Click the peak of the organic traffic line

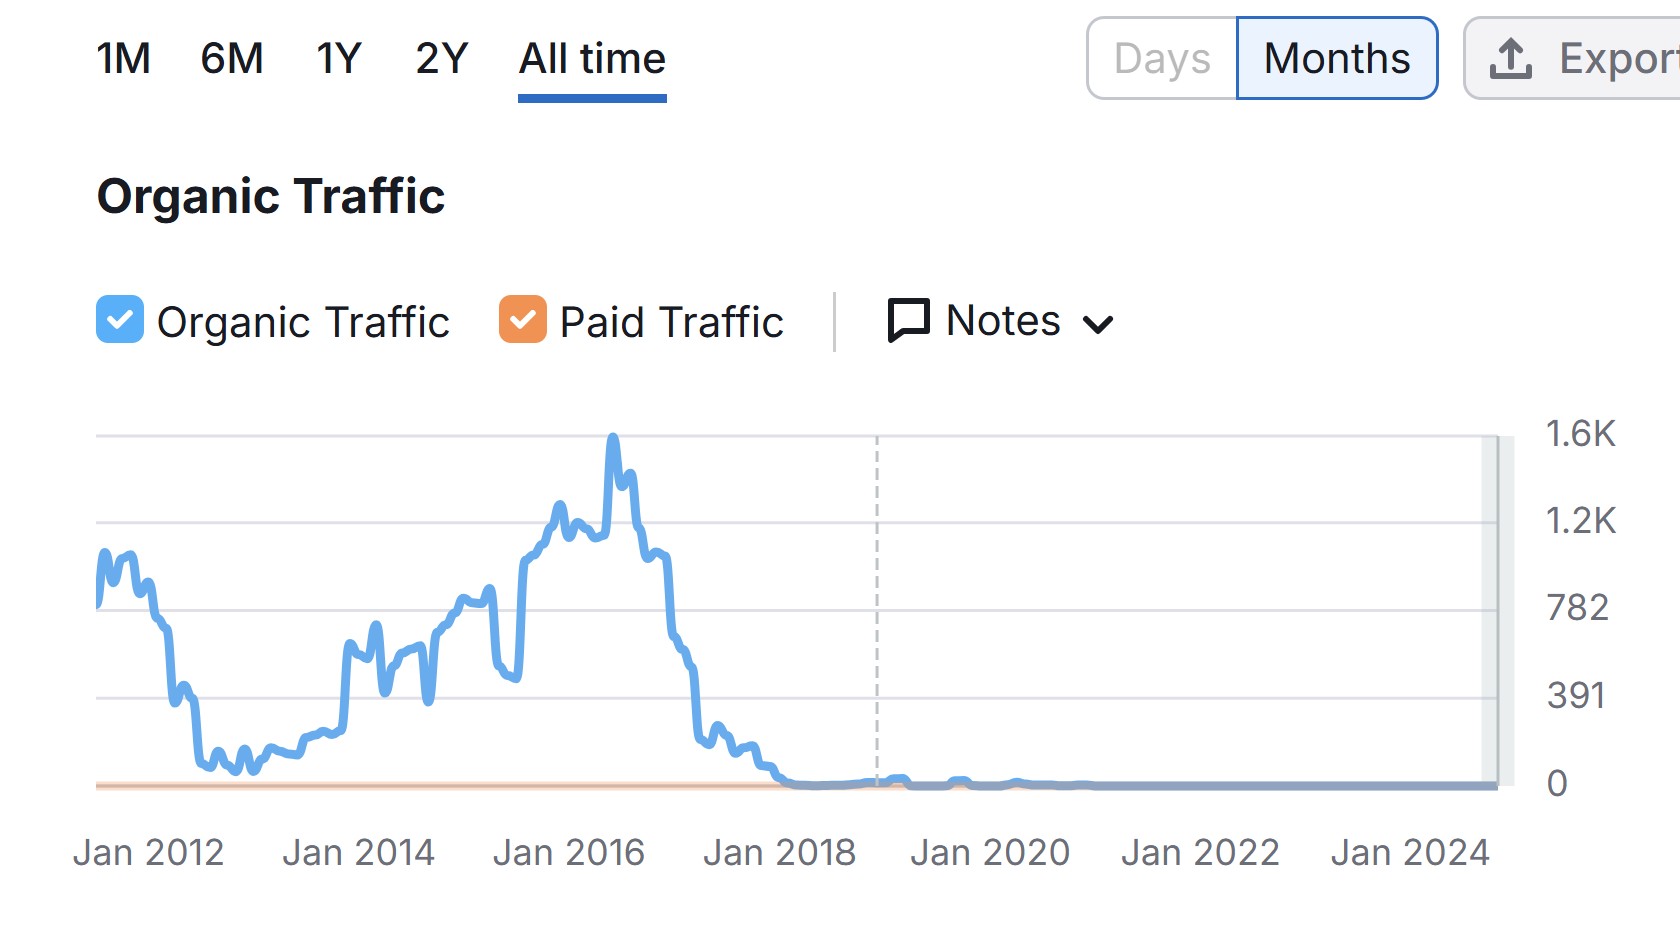pos(613,439)
